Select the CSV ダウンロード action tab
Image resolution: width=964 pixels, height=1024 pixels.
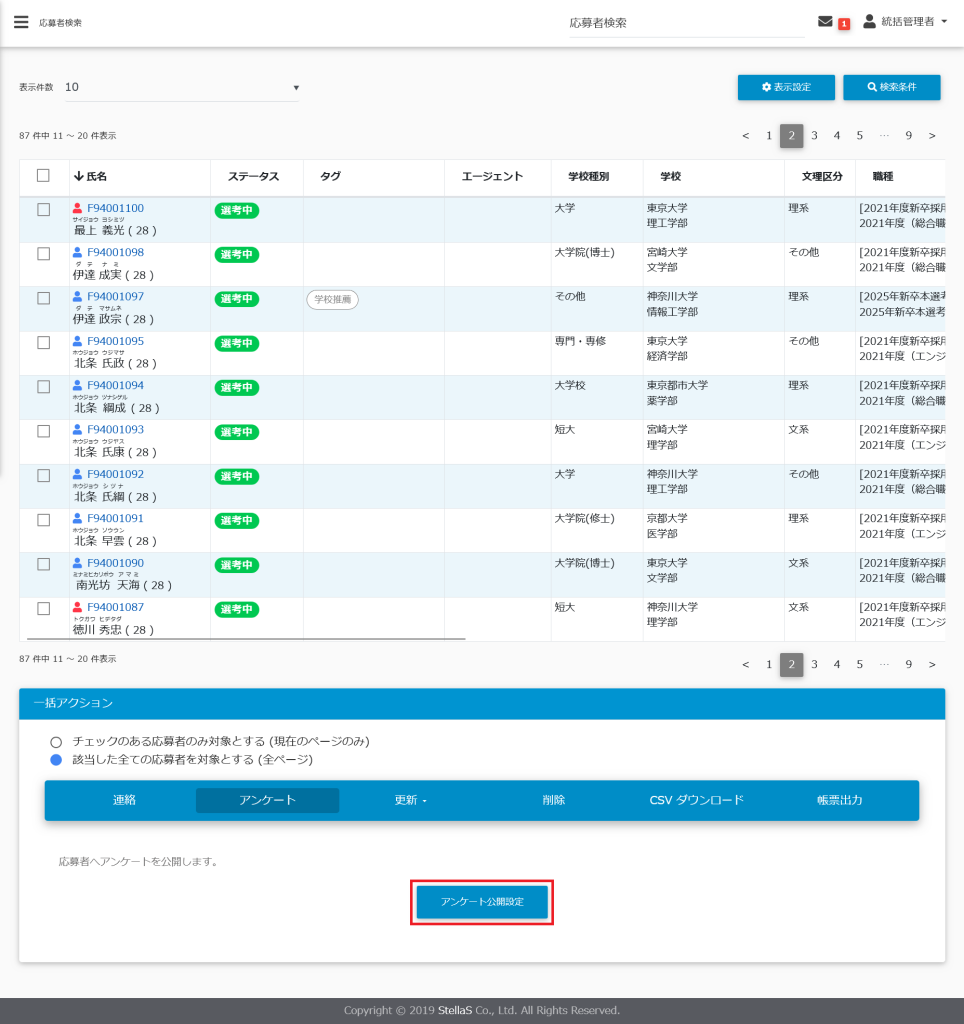(696, 800)
